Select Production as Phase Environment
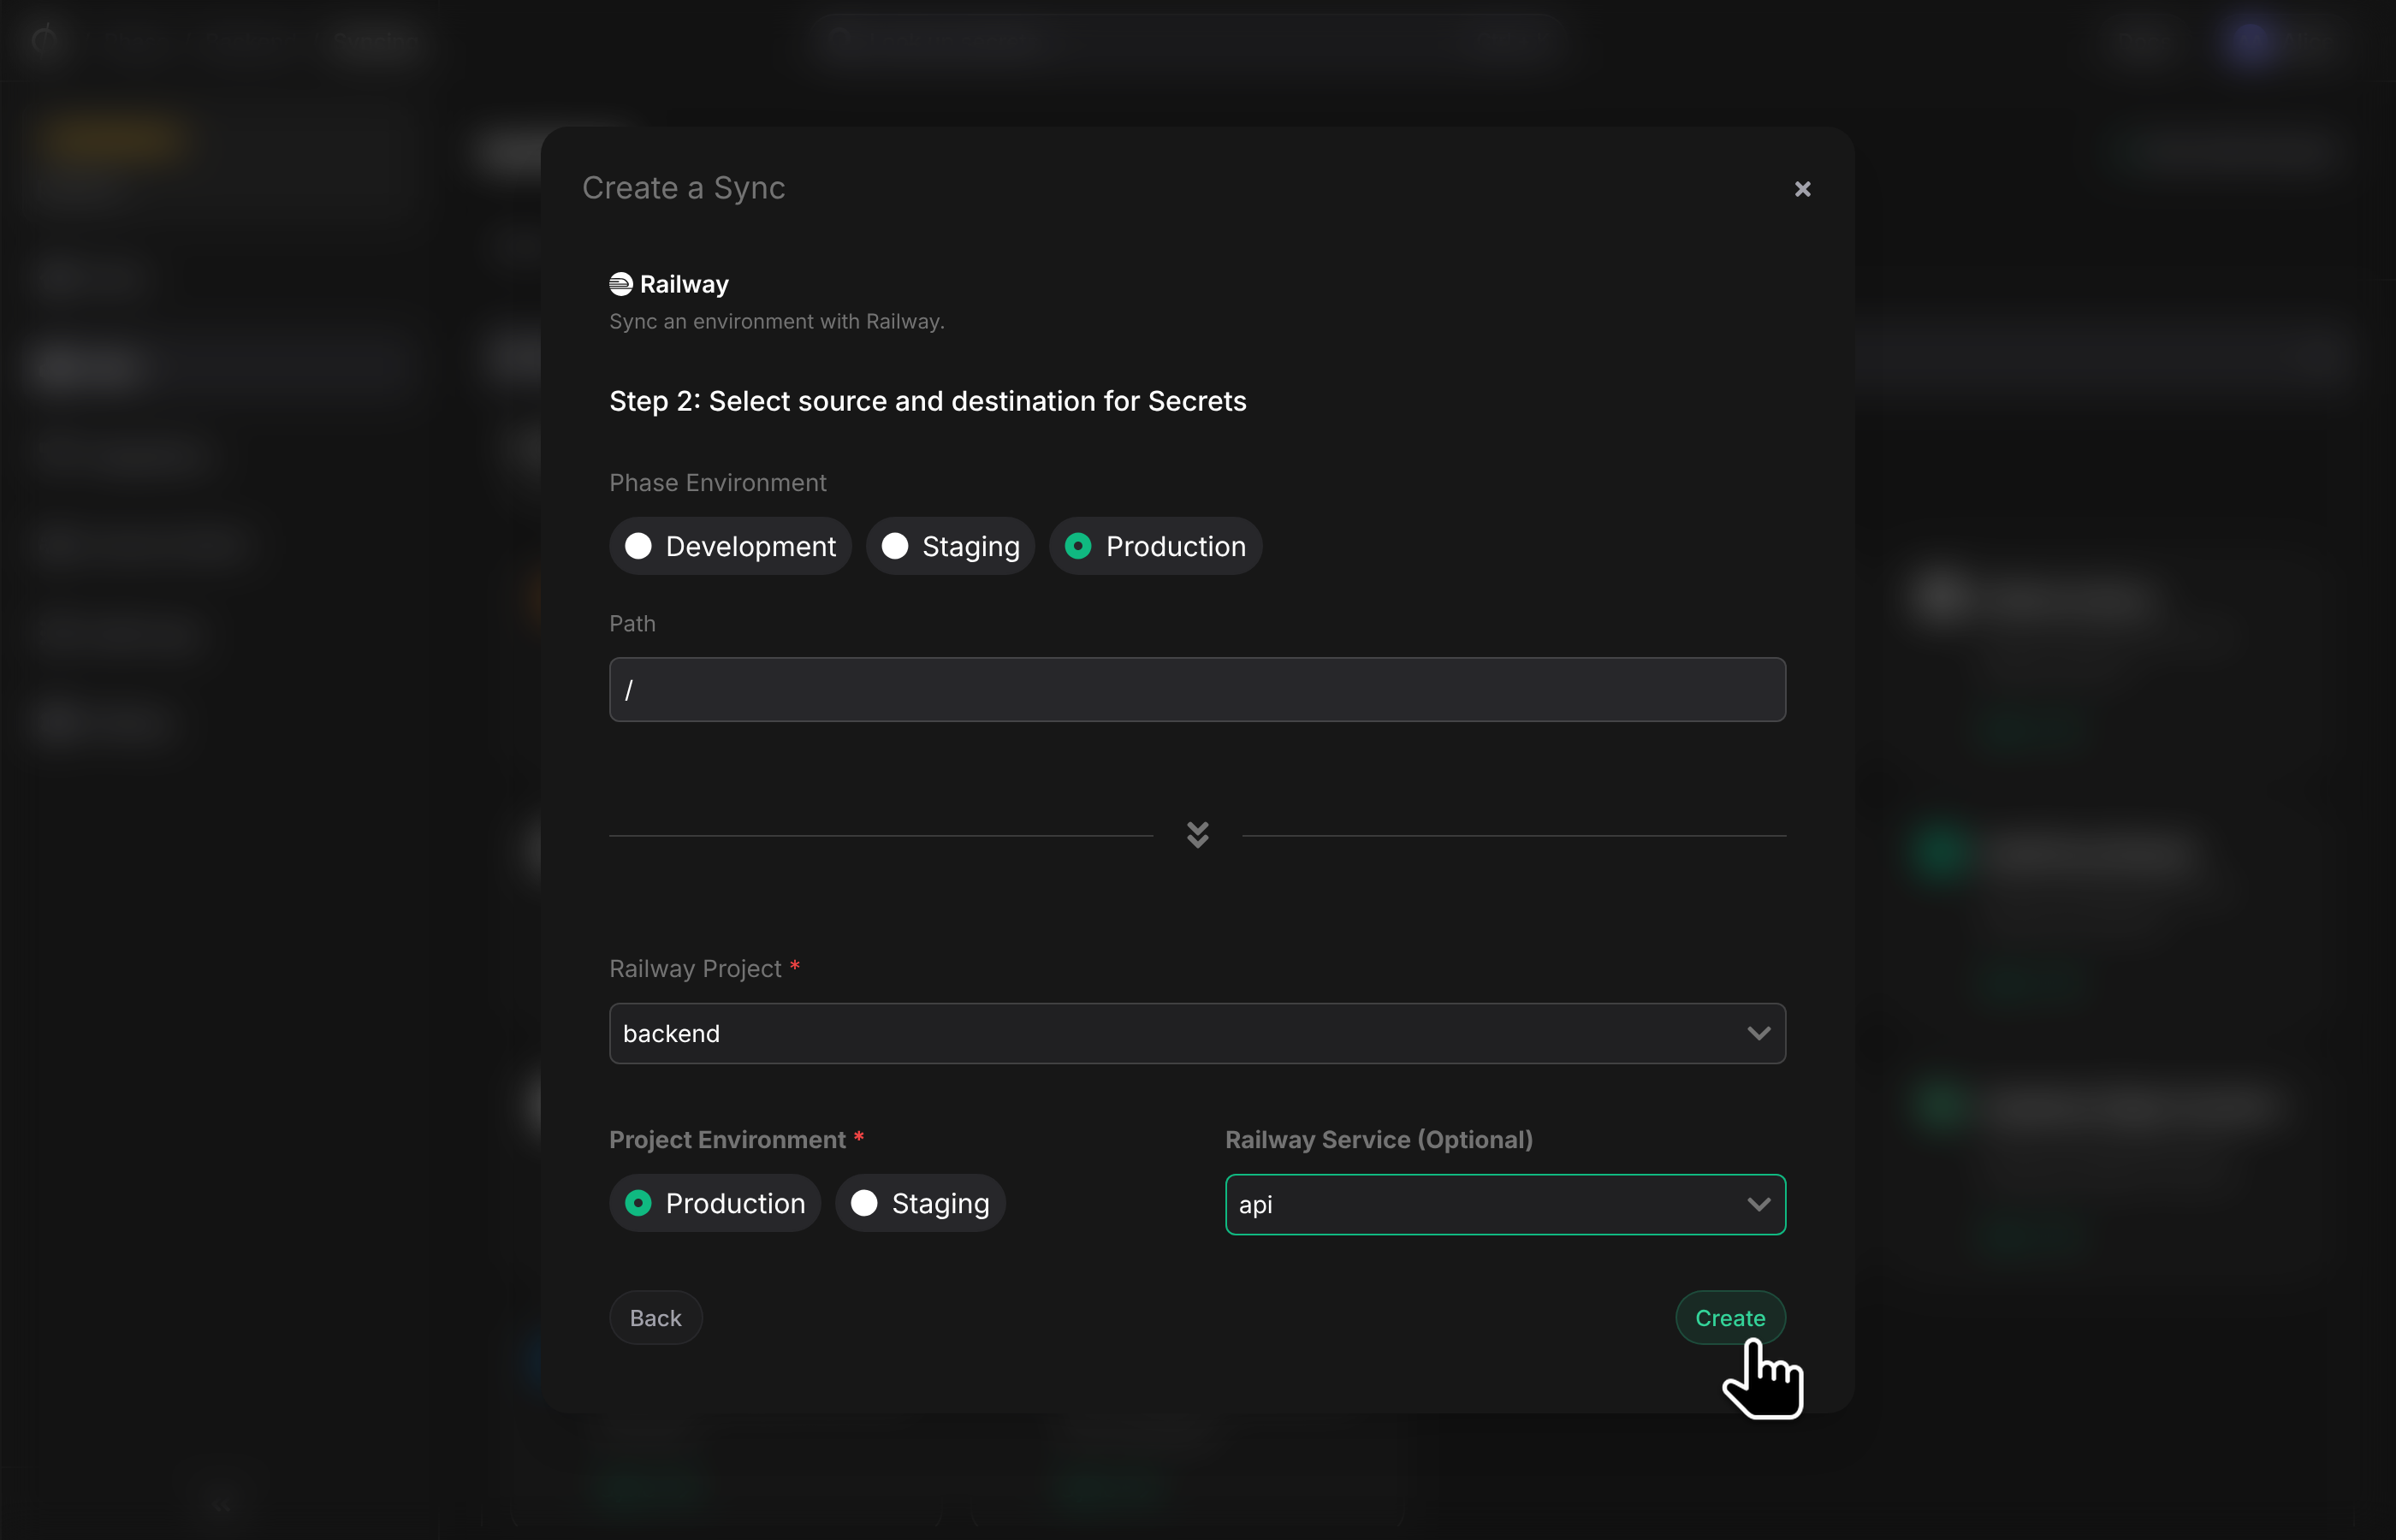The width and height of the screenshot is (2396, 1540). point(1155,546)
